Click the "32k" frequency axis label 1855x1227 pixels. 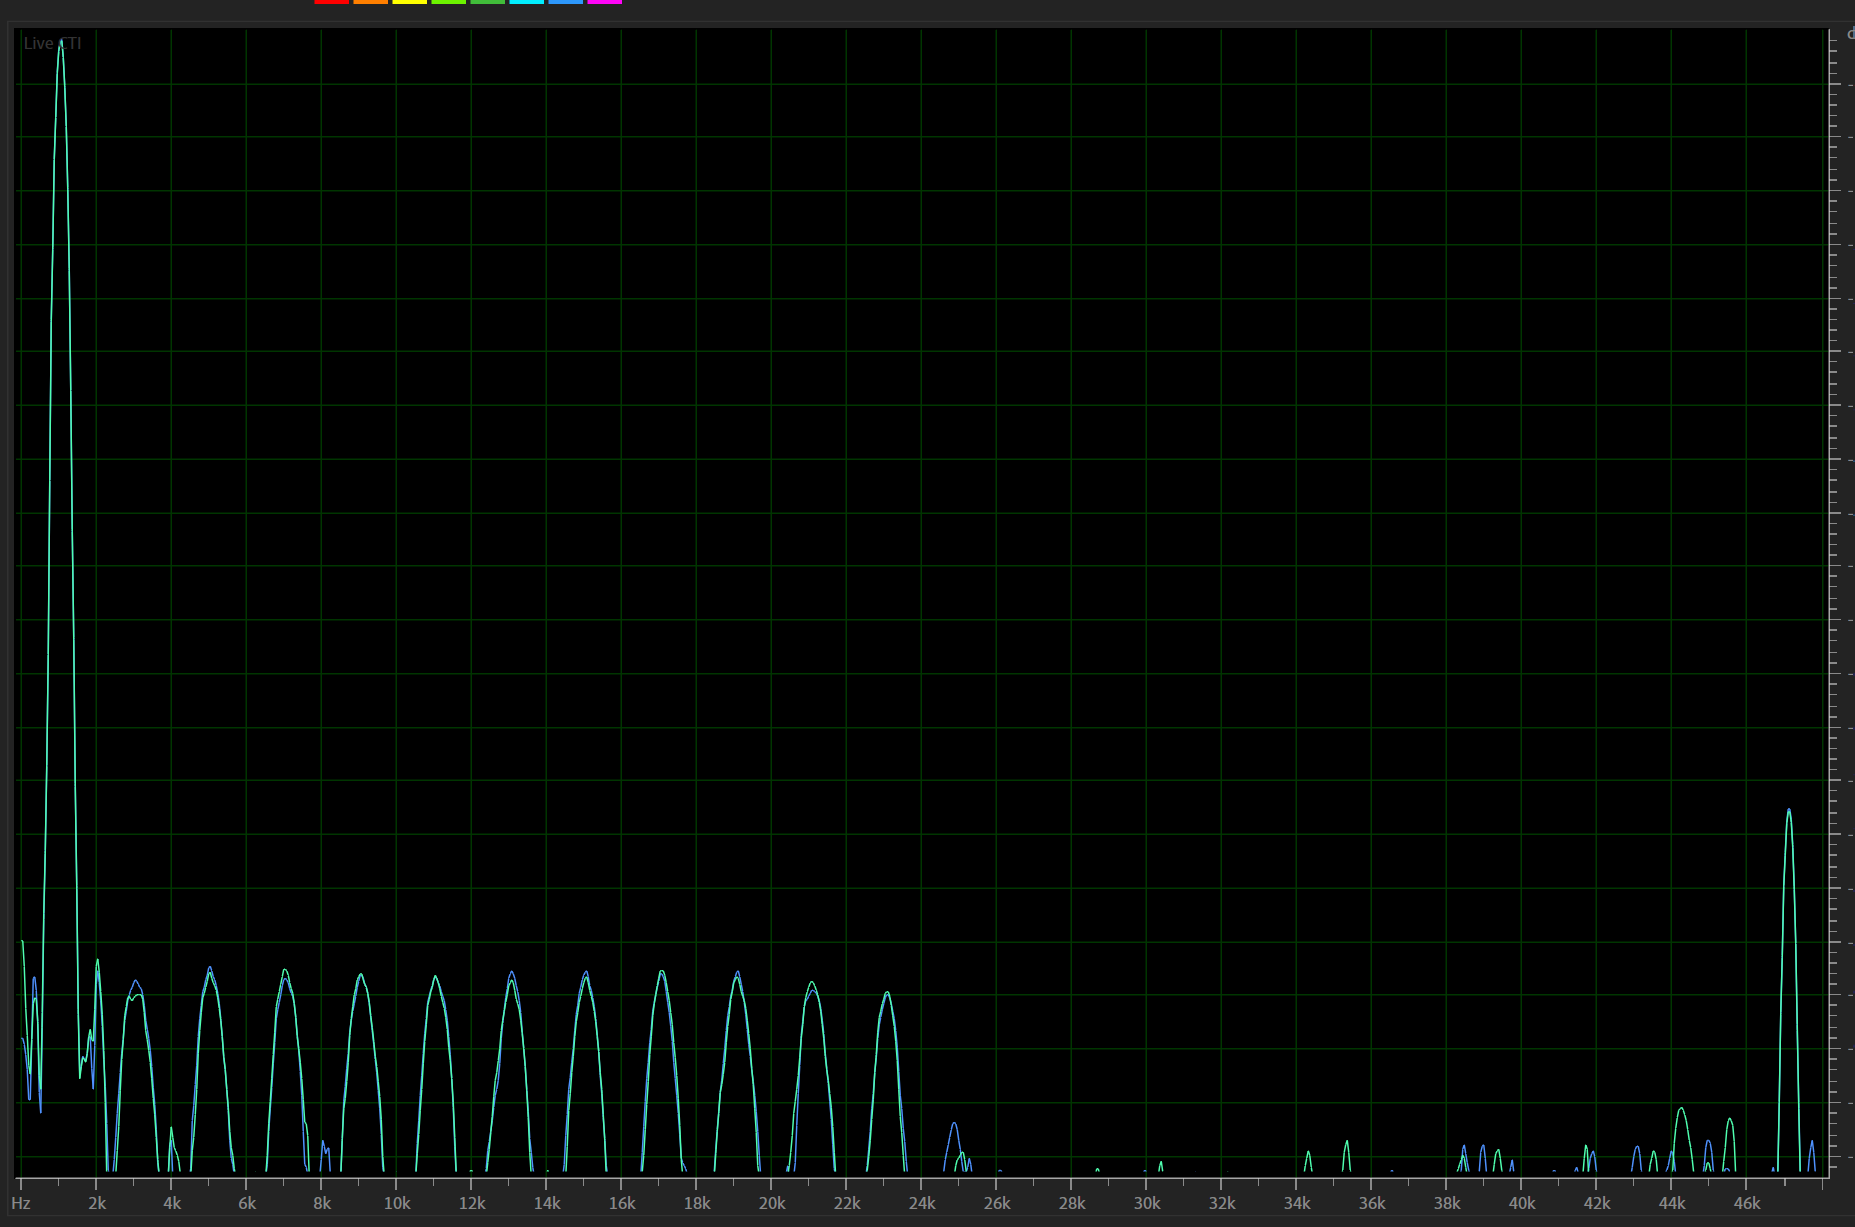[x=1222, y=1203]
